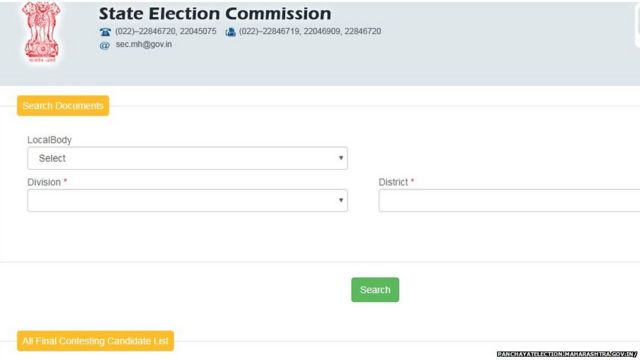Click the Division field label
This screenshot has height=360, width=640.
(44, 182)
